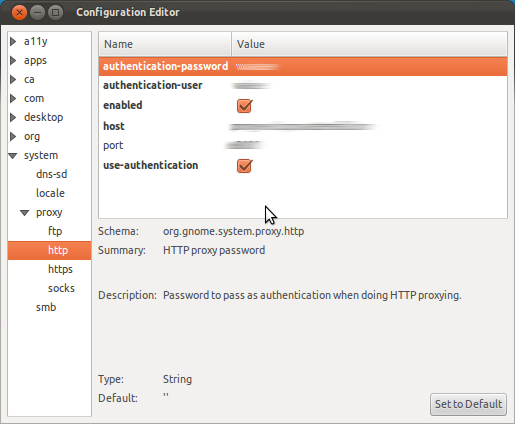Collapse the system tree node
The height and width of the screenshot is (424, 515).
tap(13, 156)
